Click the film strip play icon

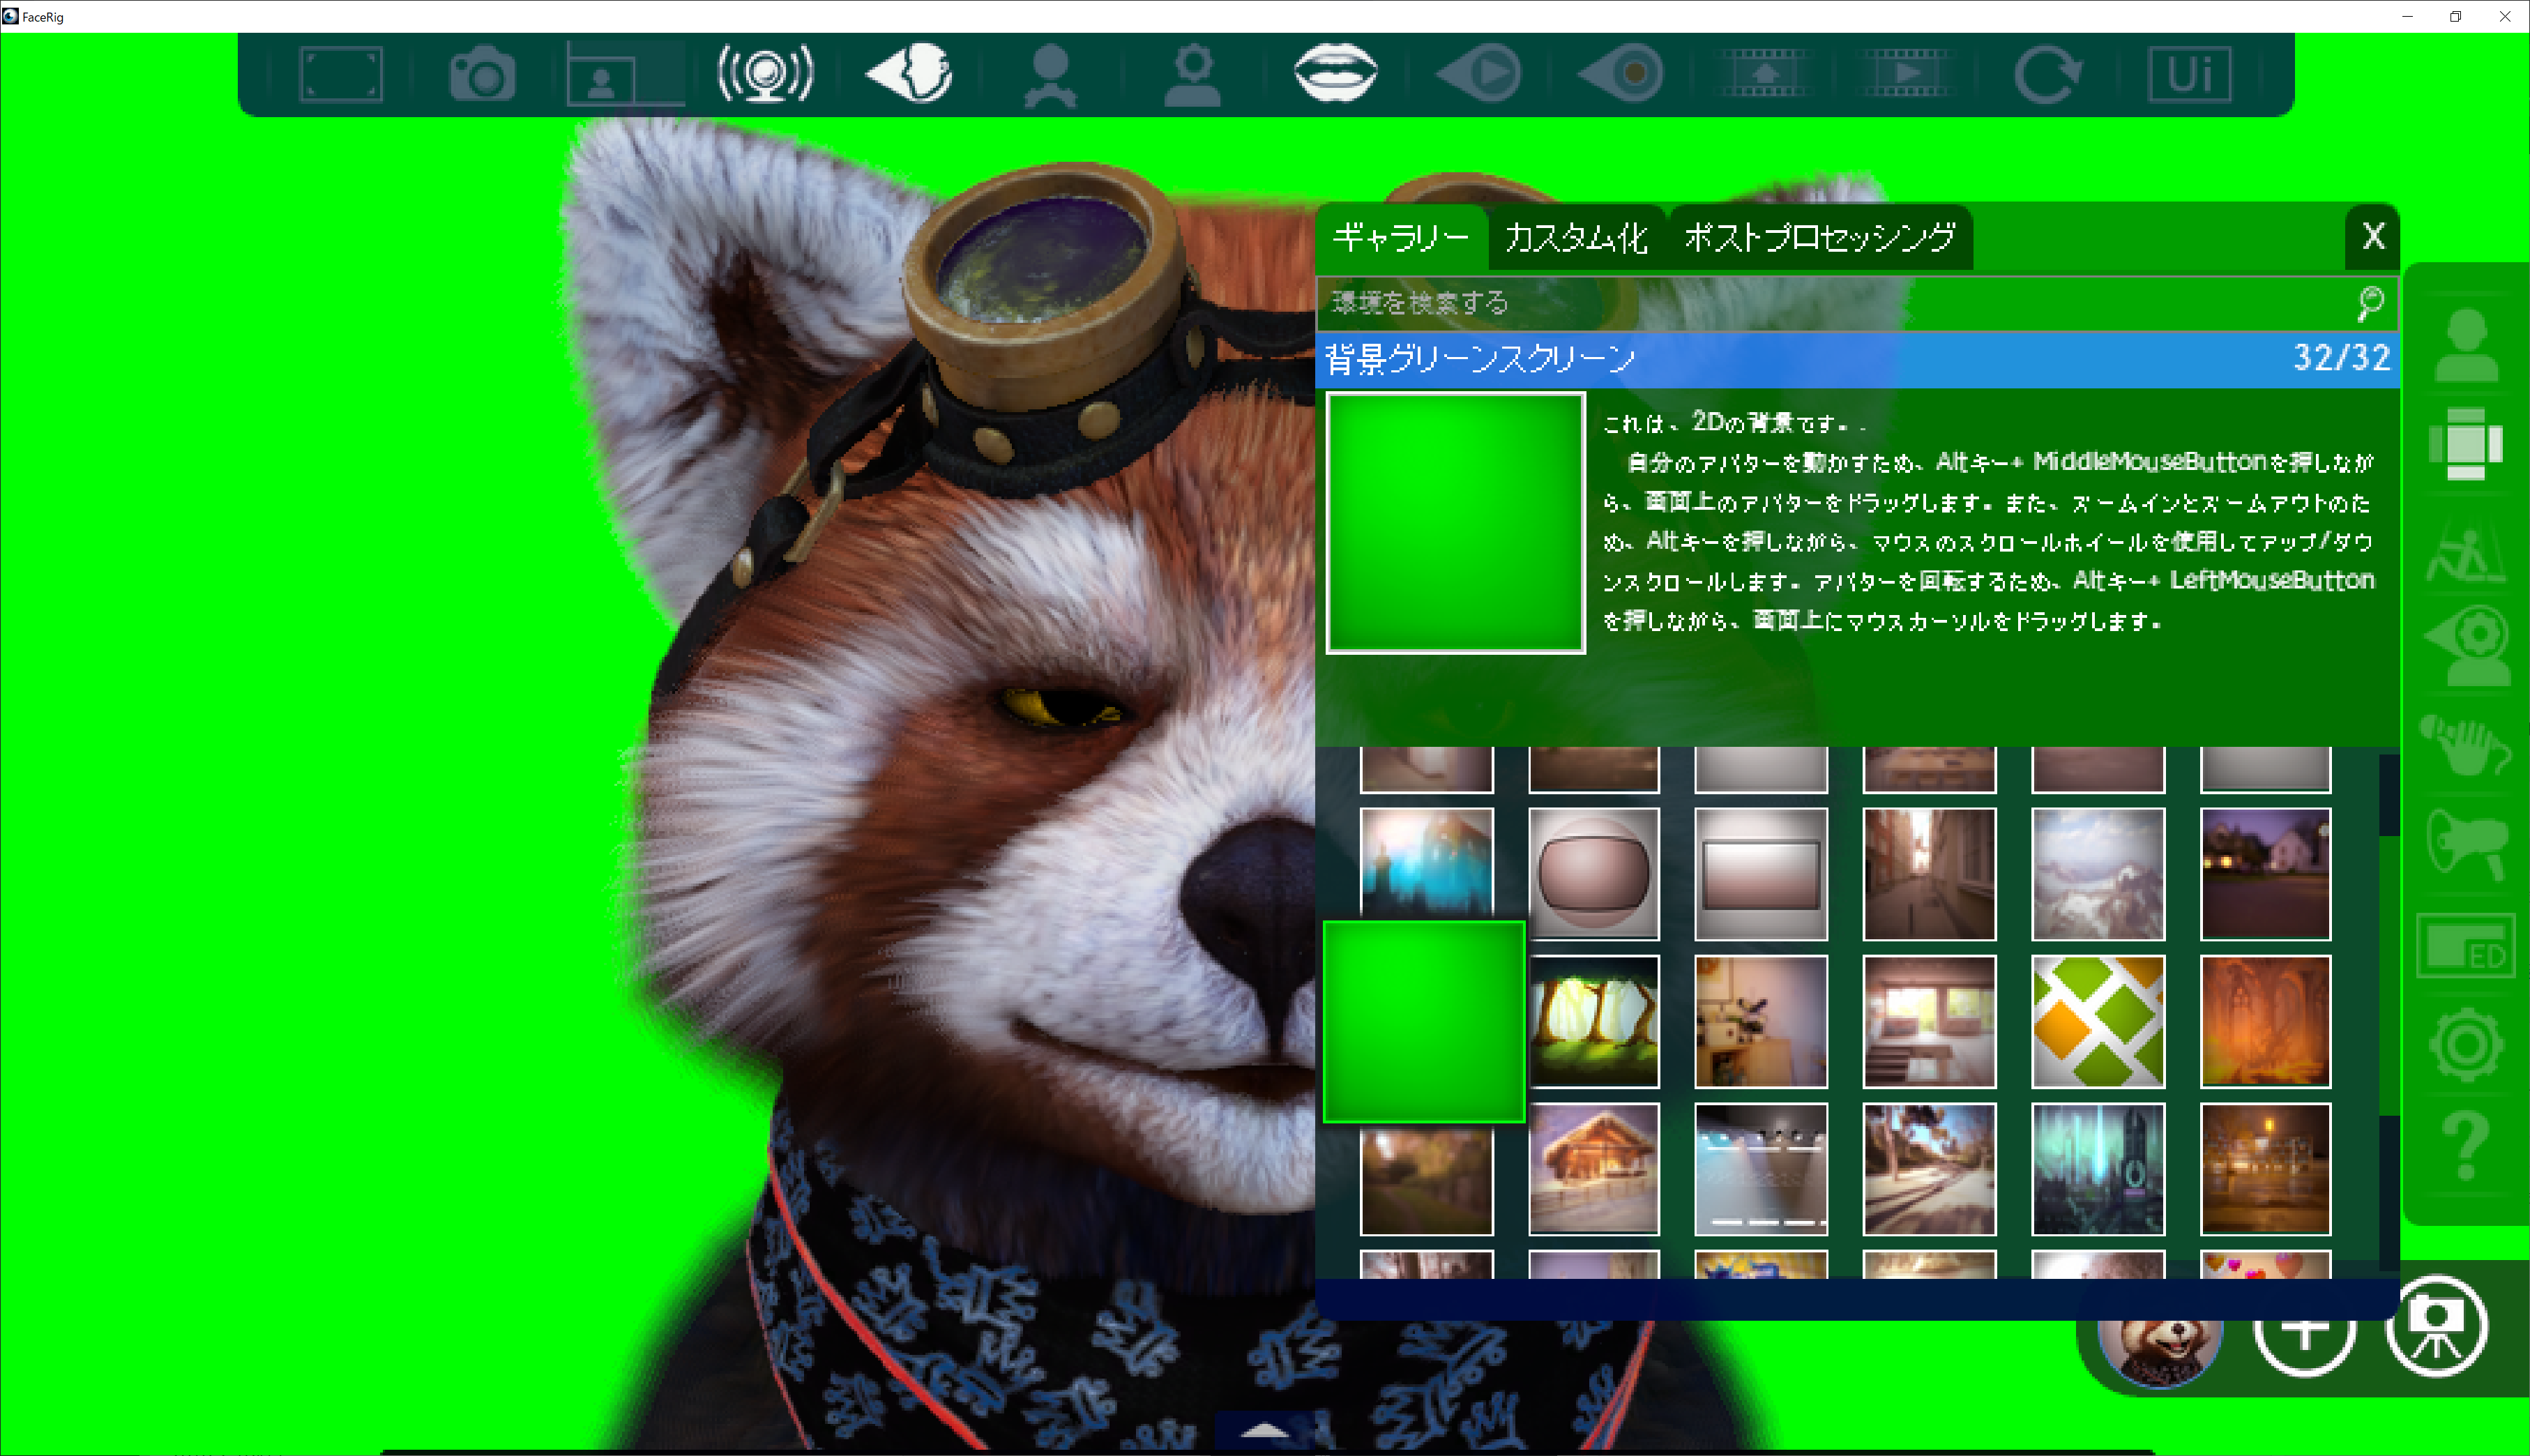tap(1906, 74)
